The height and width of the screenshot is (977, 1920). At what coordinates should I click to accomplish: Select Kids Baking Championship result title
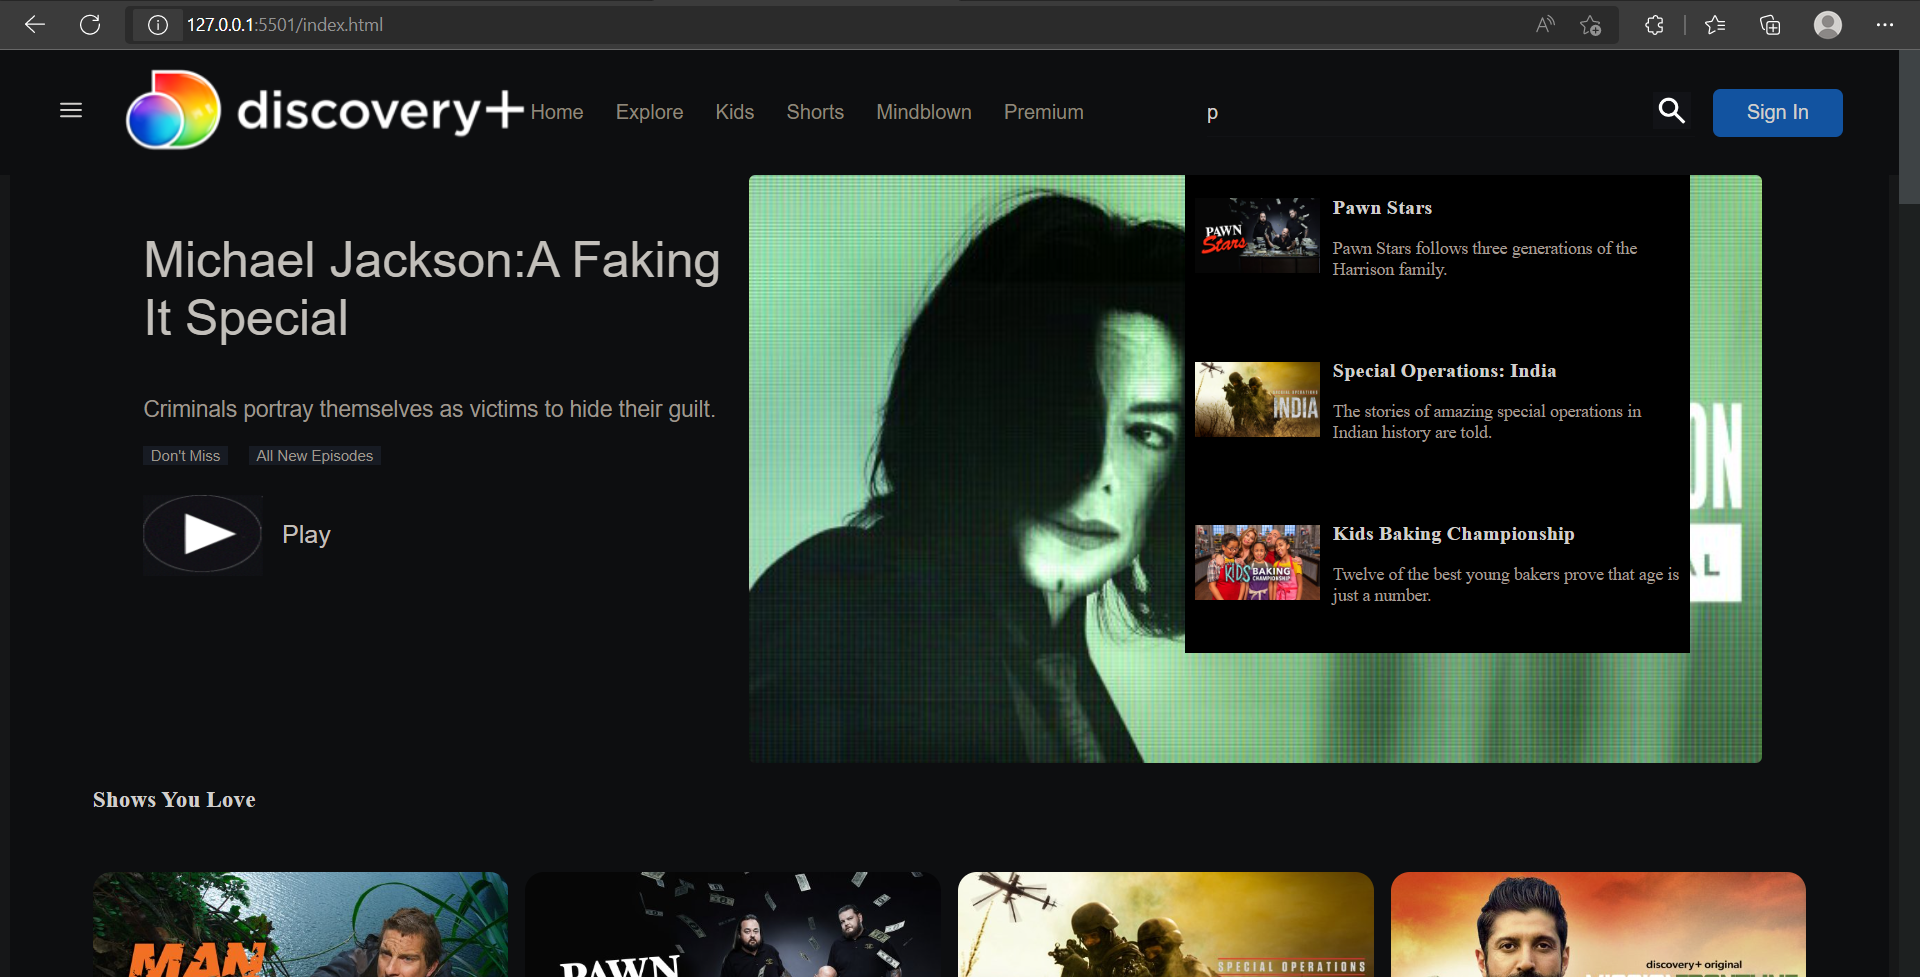[x=1453, y=534]
